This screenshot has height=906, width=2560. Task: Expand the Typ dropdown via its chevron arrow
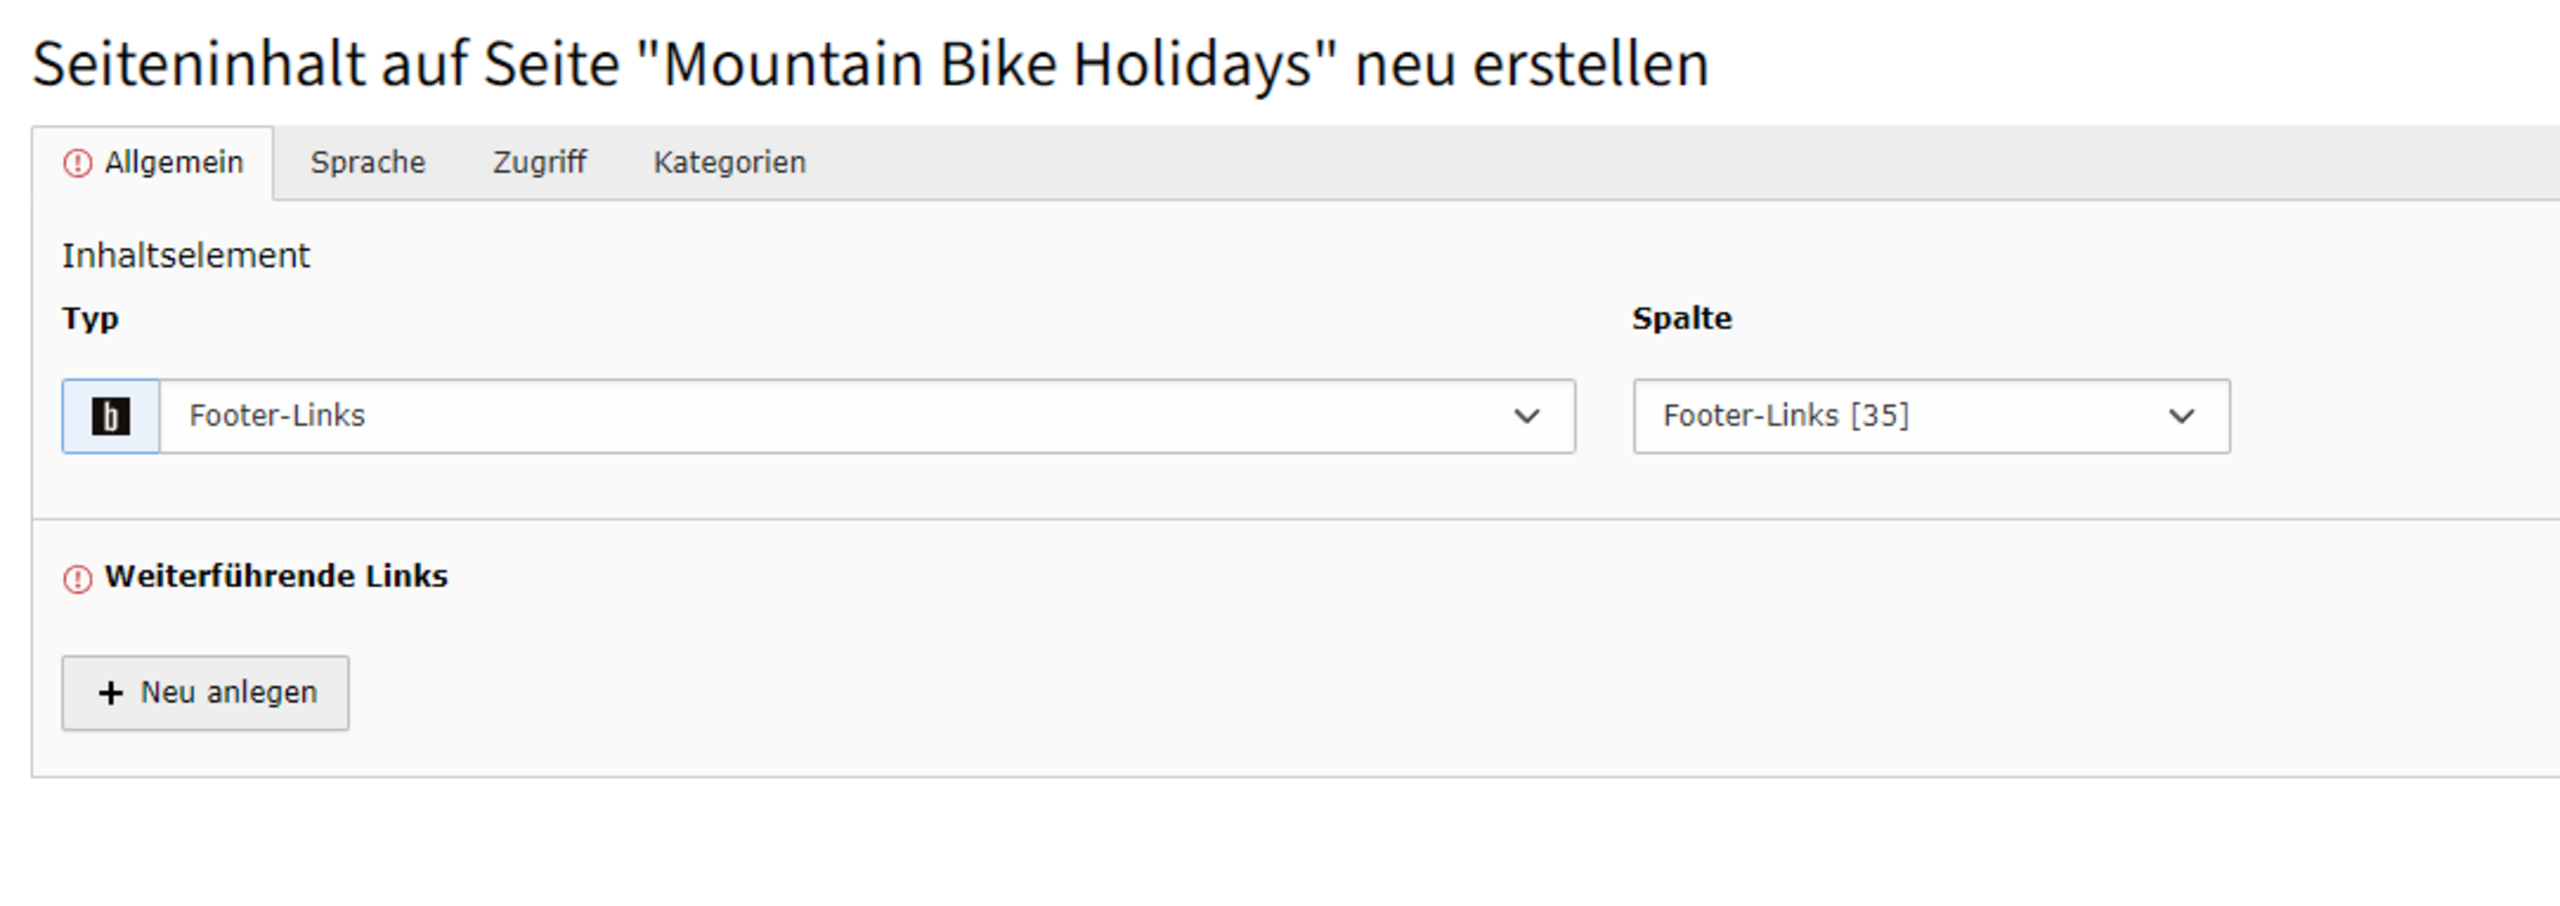click(x=1526, y=416)
